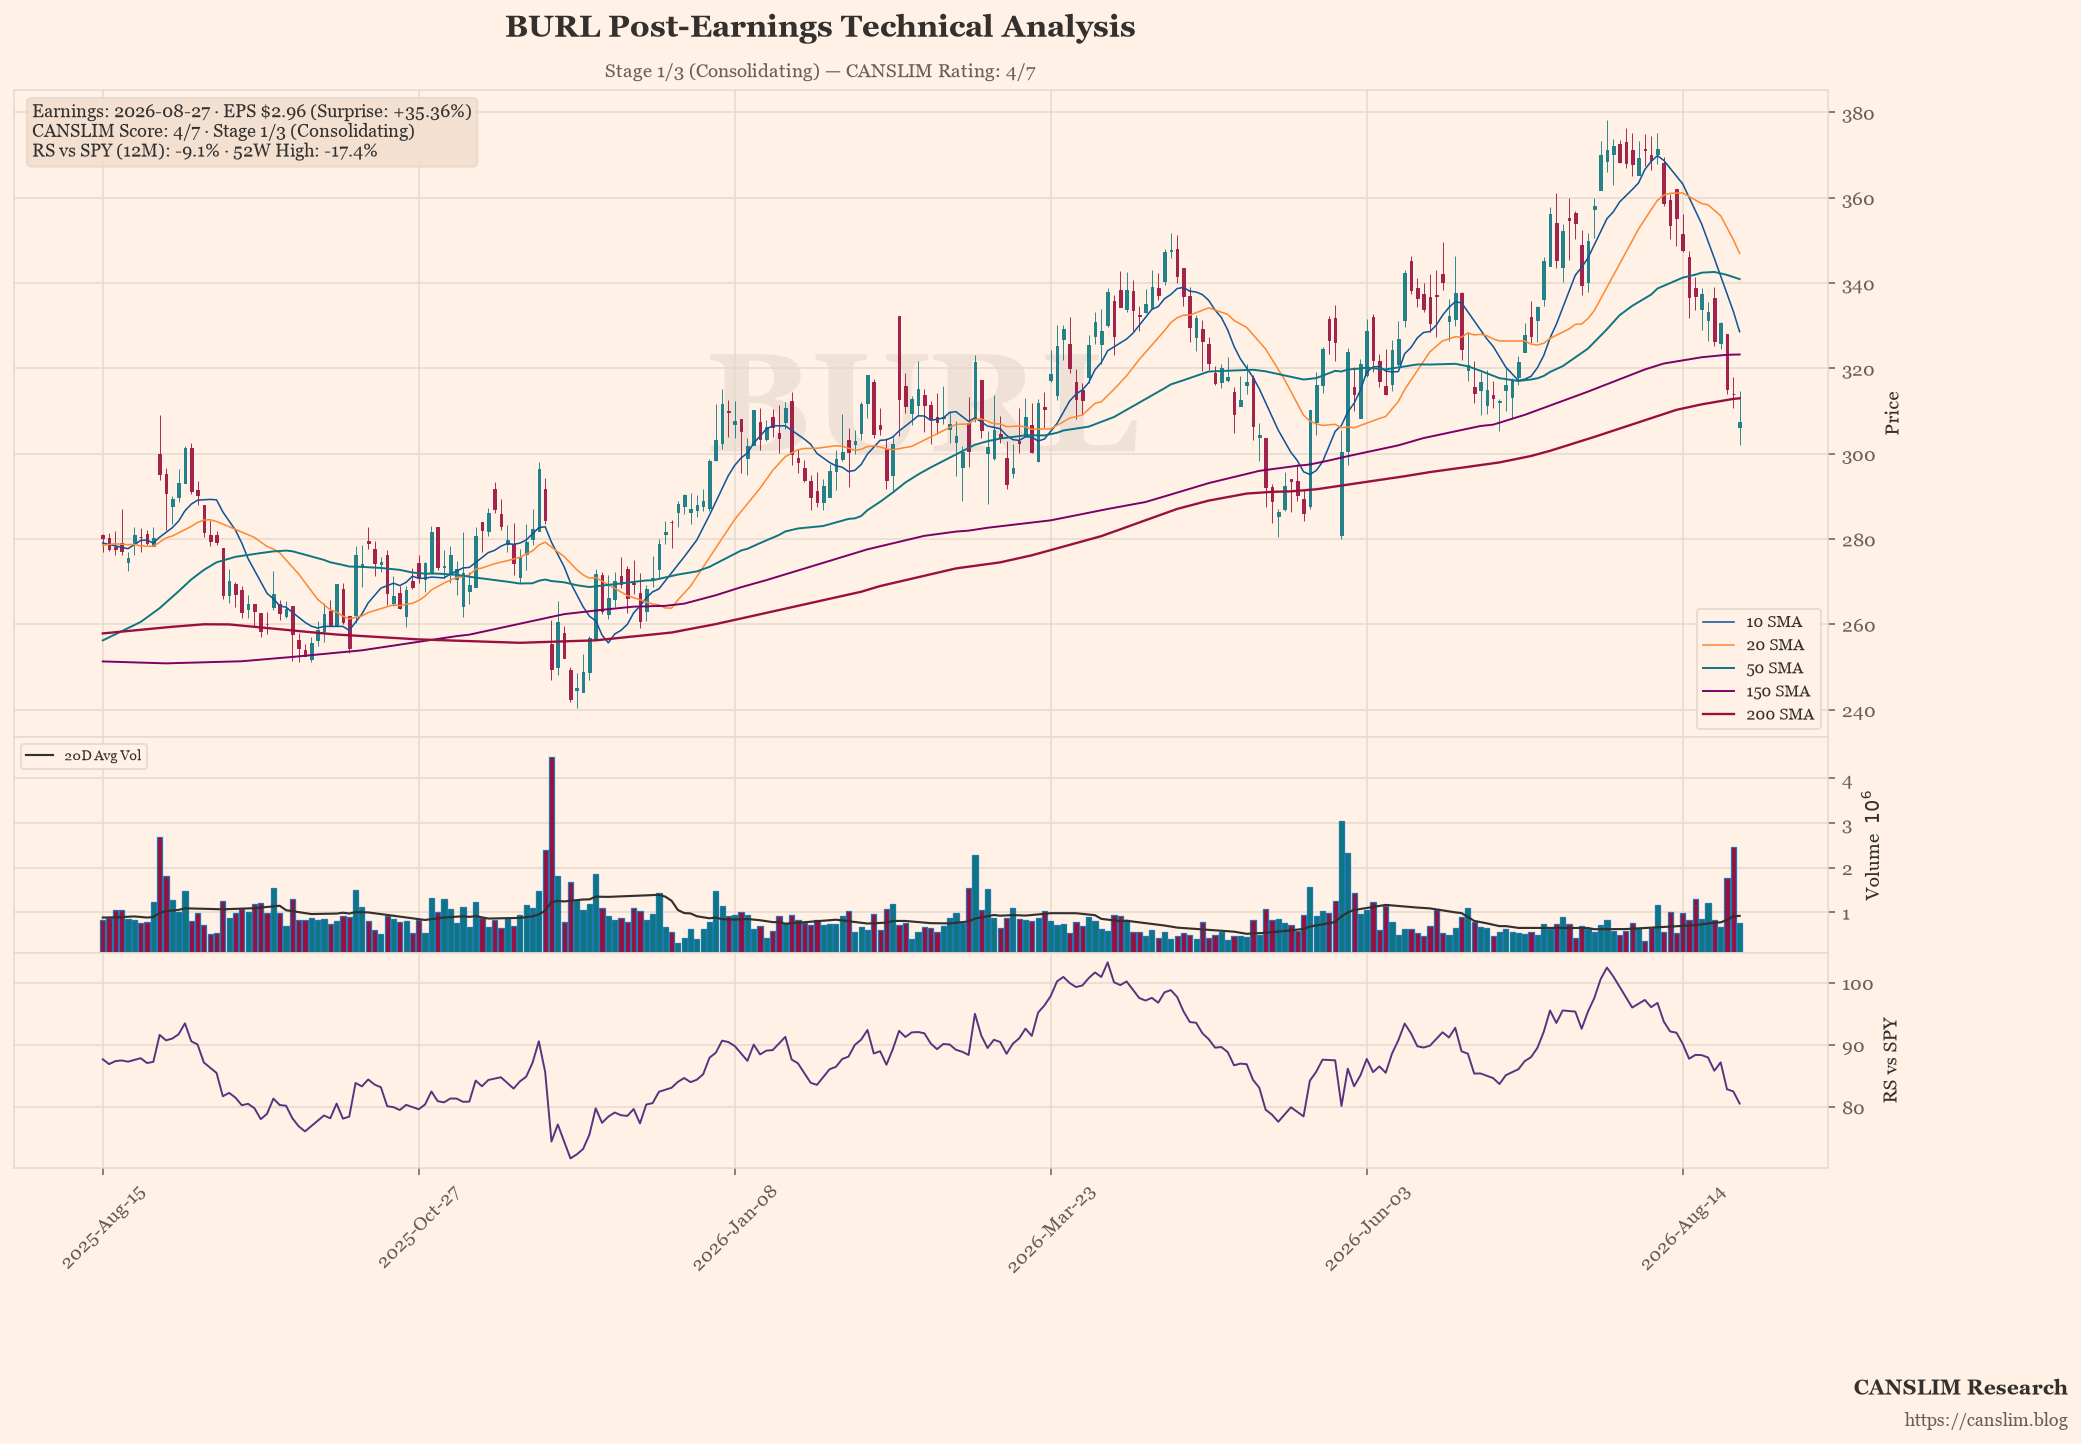Click the 360 price axis tick
The width and height of the screenshot is (2081, 1444).
1857,200
